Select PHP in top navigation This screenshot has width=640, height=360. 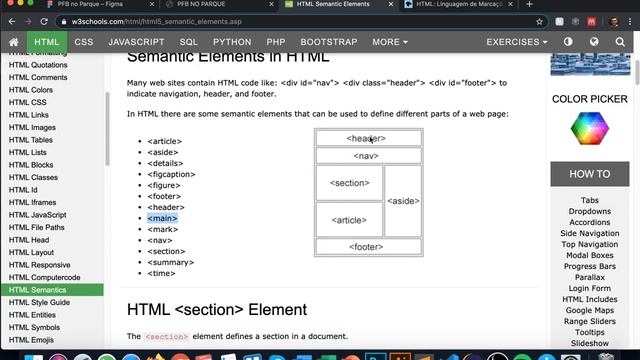pyautogui.click(x=276, y=42)
